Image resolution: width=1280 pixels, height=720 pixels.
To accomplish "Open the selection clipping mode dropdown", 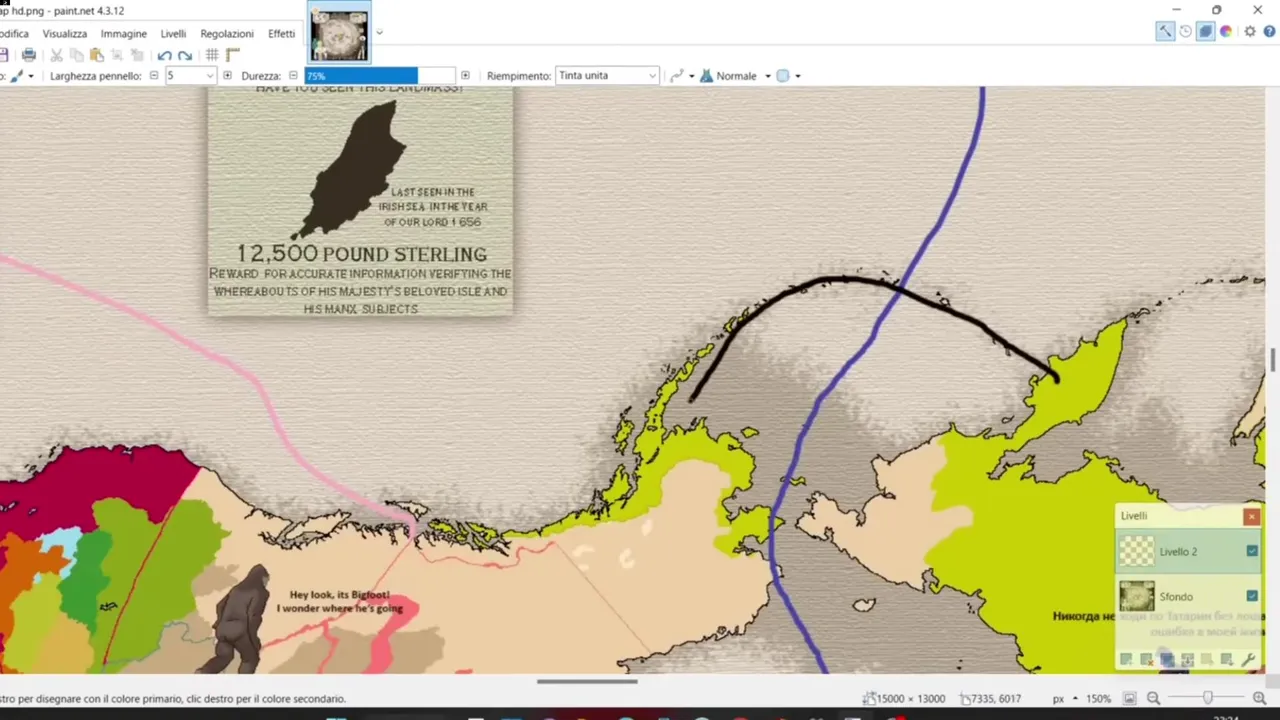I will pos(789,76).
